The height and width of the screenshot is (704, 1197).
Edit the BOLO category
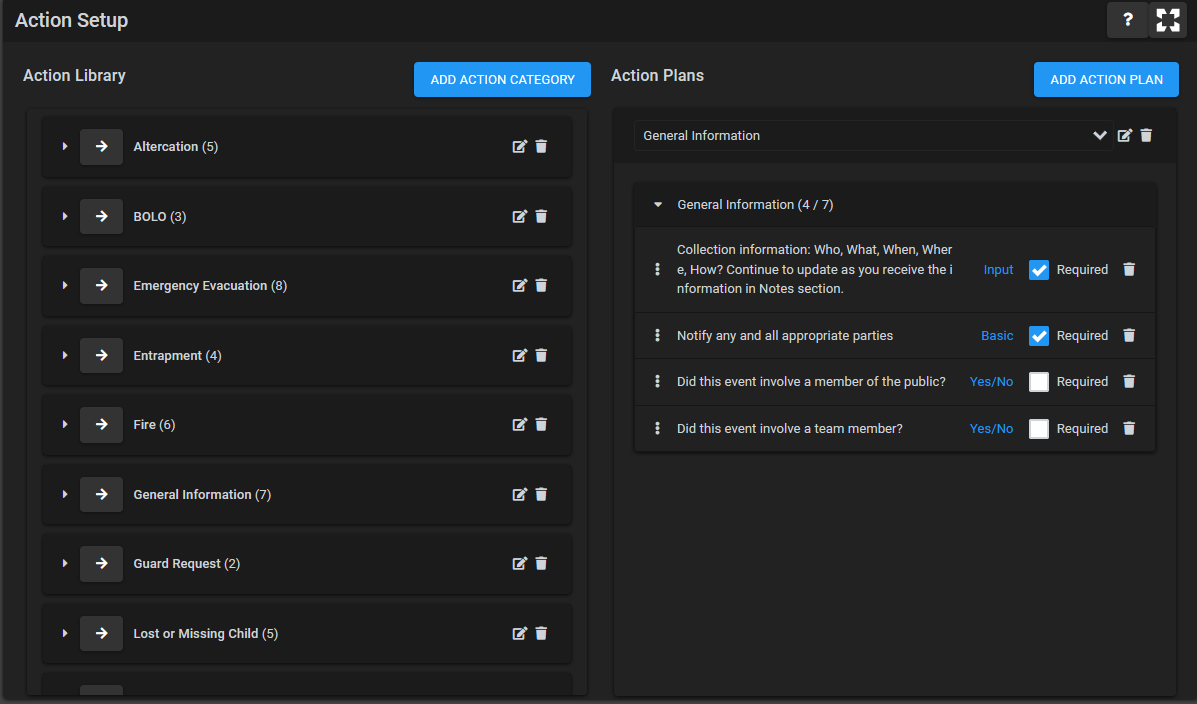[x=519, y=217]
